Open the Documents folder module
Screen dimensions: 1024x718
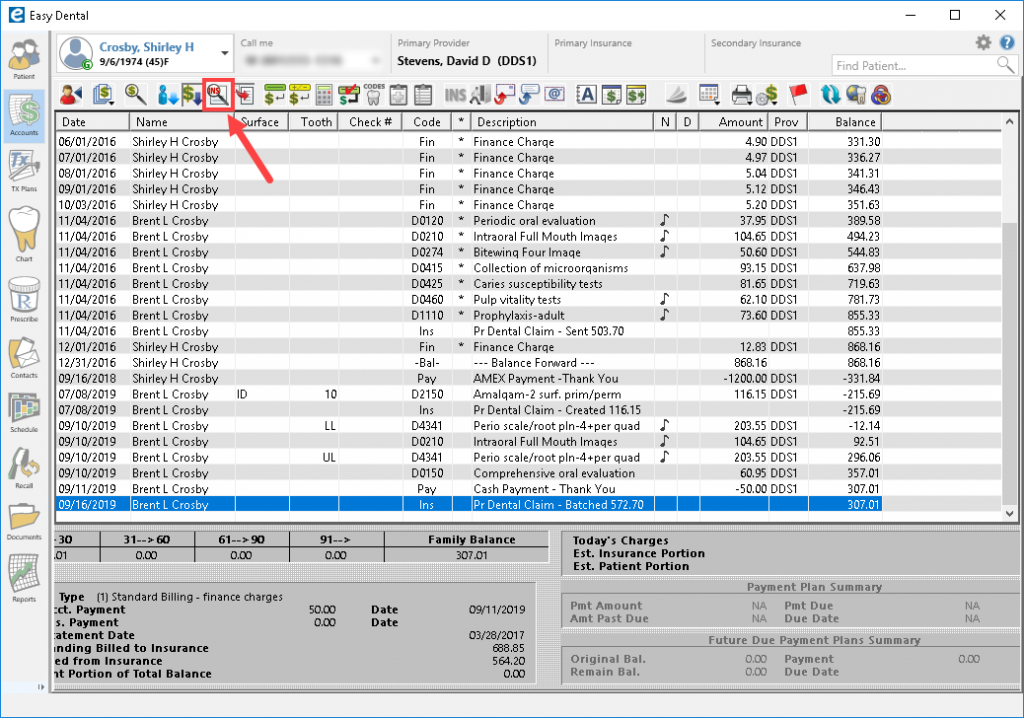(x=24, y=521)
